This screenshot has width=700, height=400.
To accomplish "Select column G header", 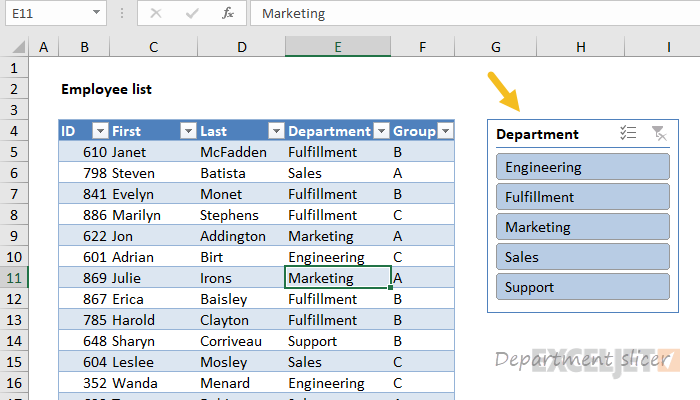I will click(x=496, y=47).
